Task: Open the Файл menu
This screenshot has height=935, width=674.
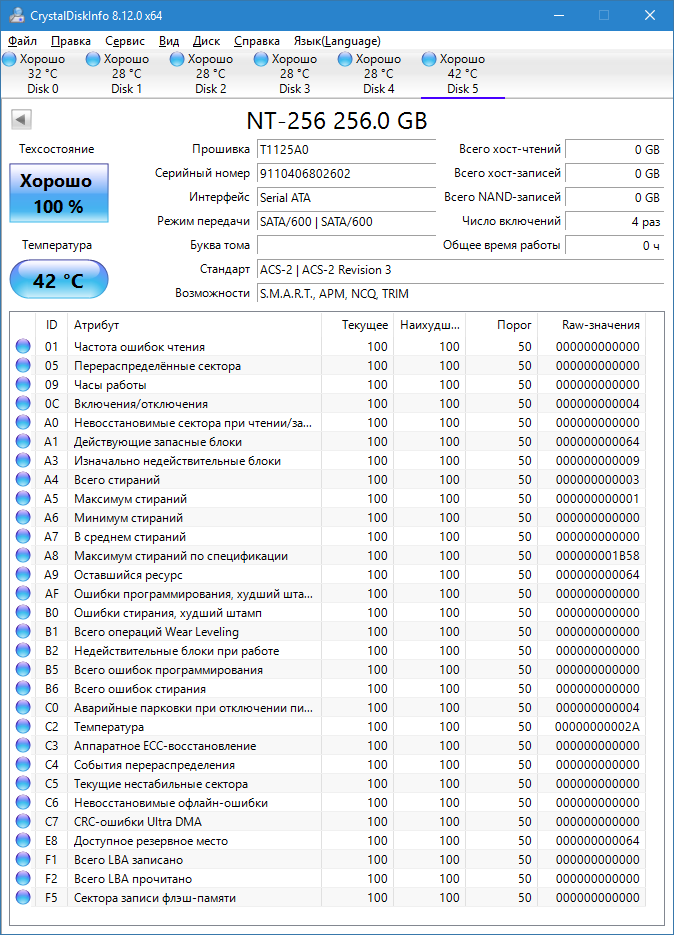Action: pyautogui.click(x=22, y=41)
